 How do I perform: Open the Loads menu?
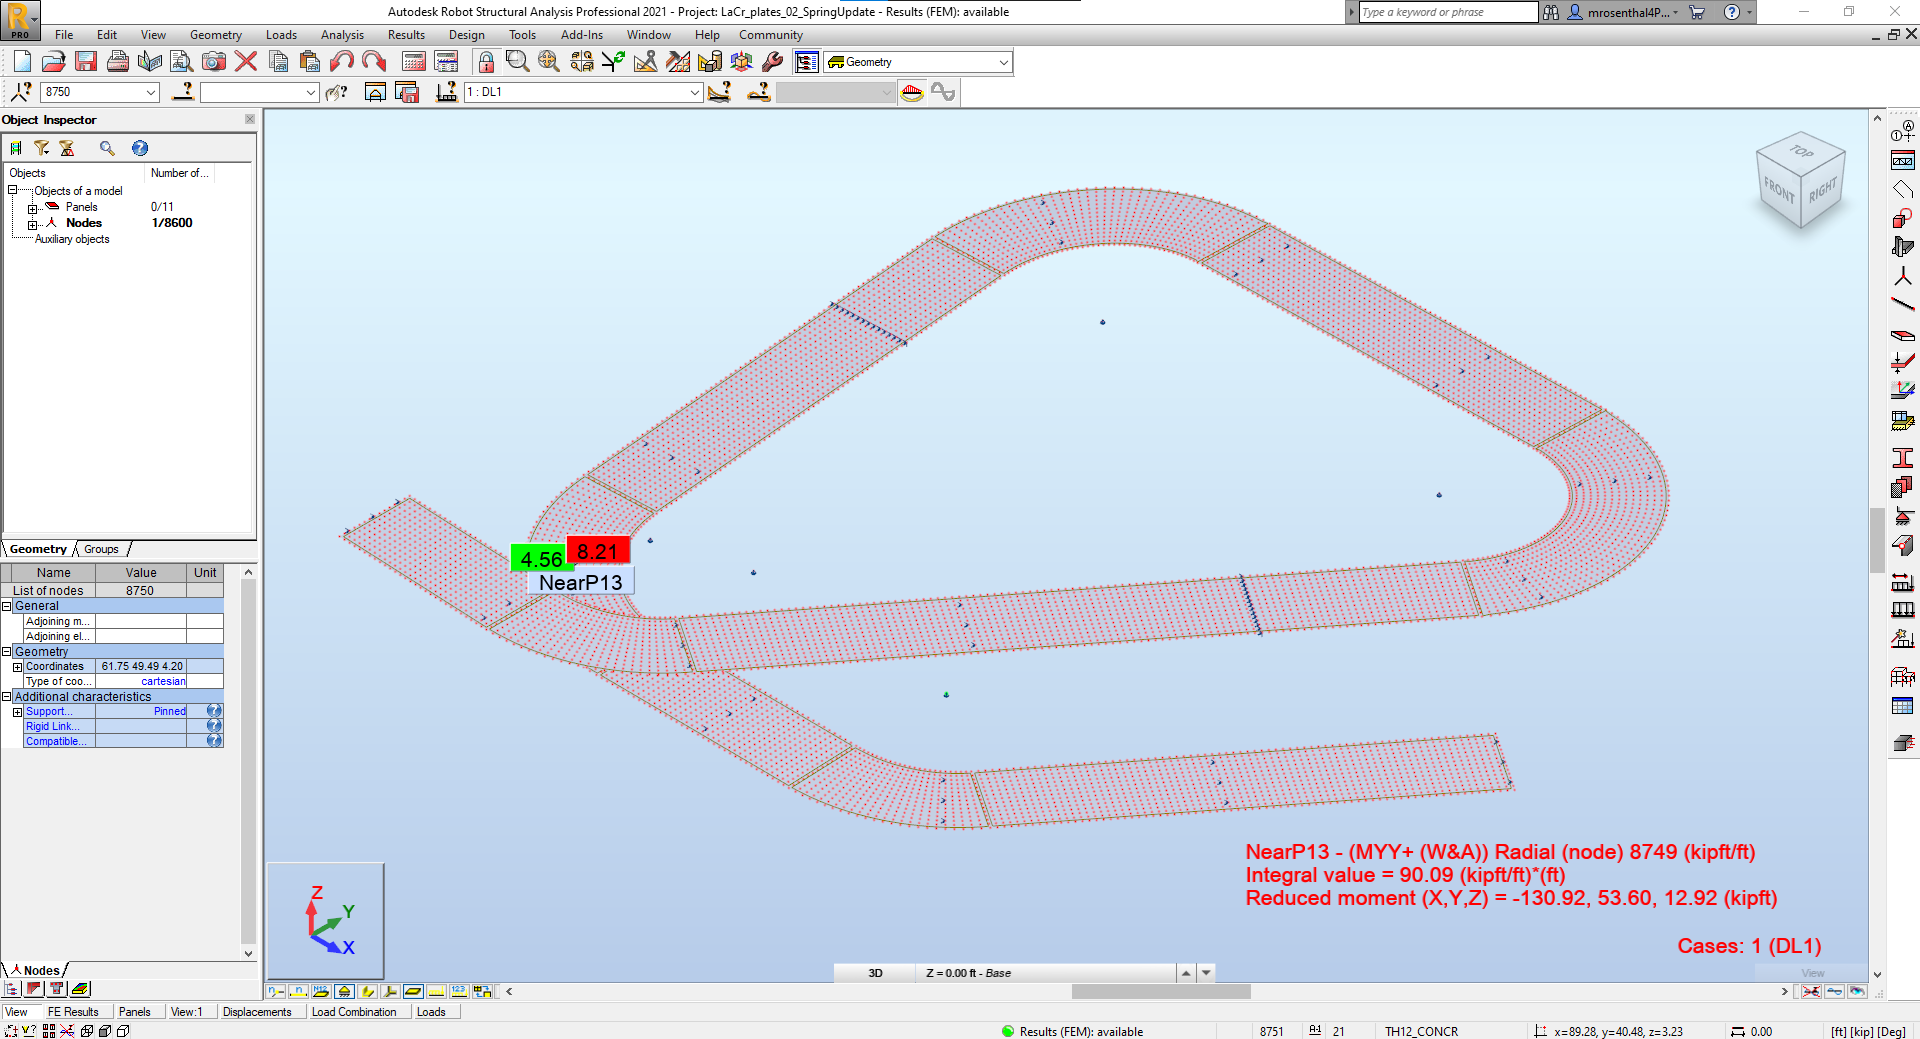coord(281,34)
